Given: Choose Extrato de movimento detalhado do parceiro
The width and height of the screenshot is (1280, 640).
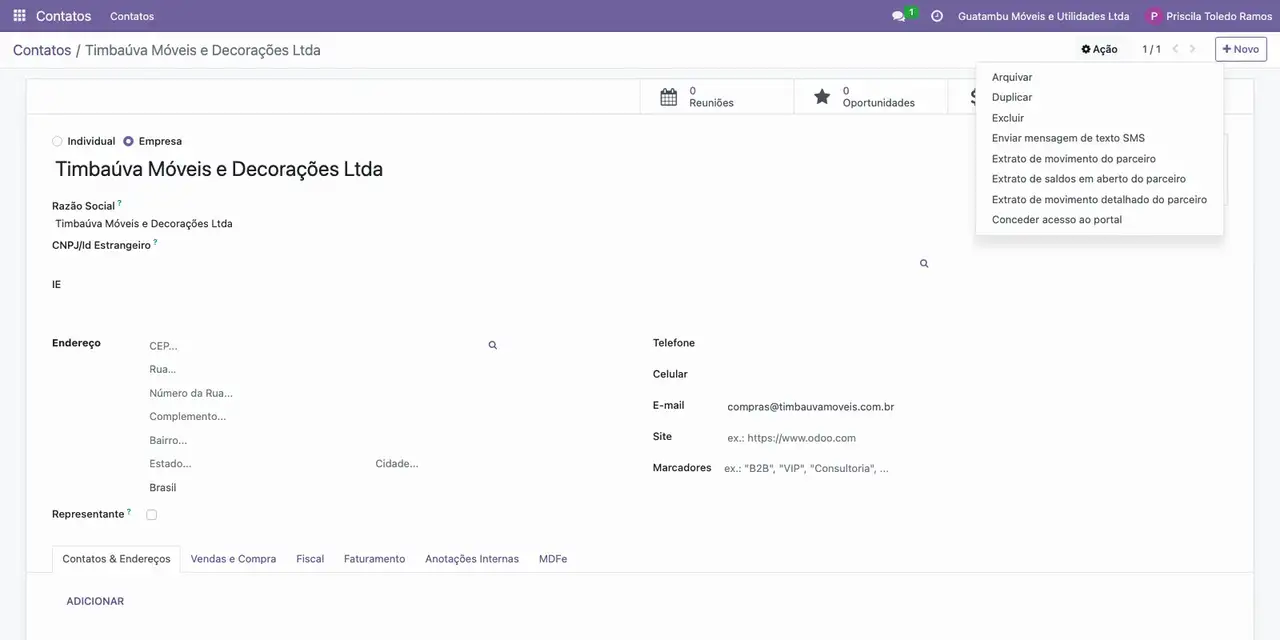Looking at the screenshot, I should coord(1099,199).
